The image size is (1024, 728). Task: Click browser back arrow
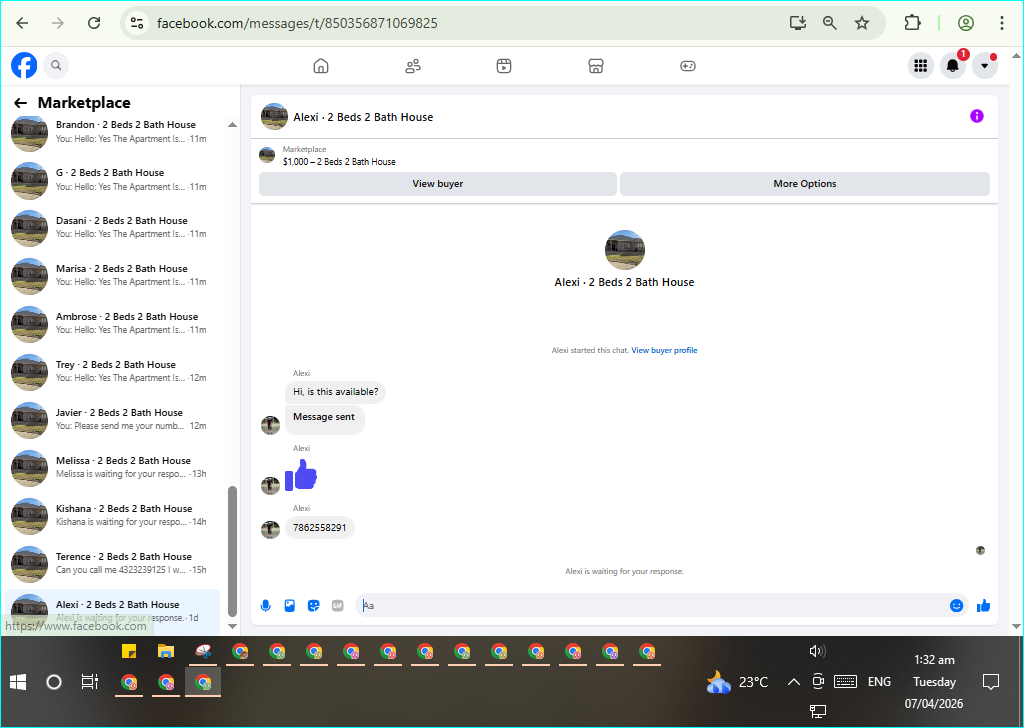(22, 24)
